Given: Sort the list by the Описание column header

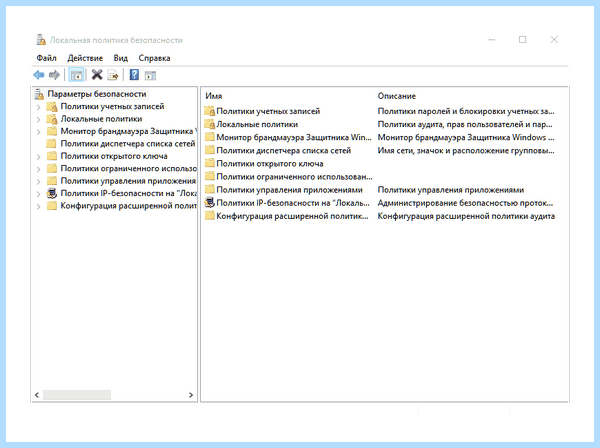Looking at the screenshot, I should pos(396,96).
